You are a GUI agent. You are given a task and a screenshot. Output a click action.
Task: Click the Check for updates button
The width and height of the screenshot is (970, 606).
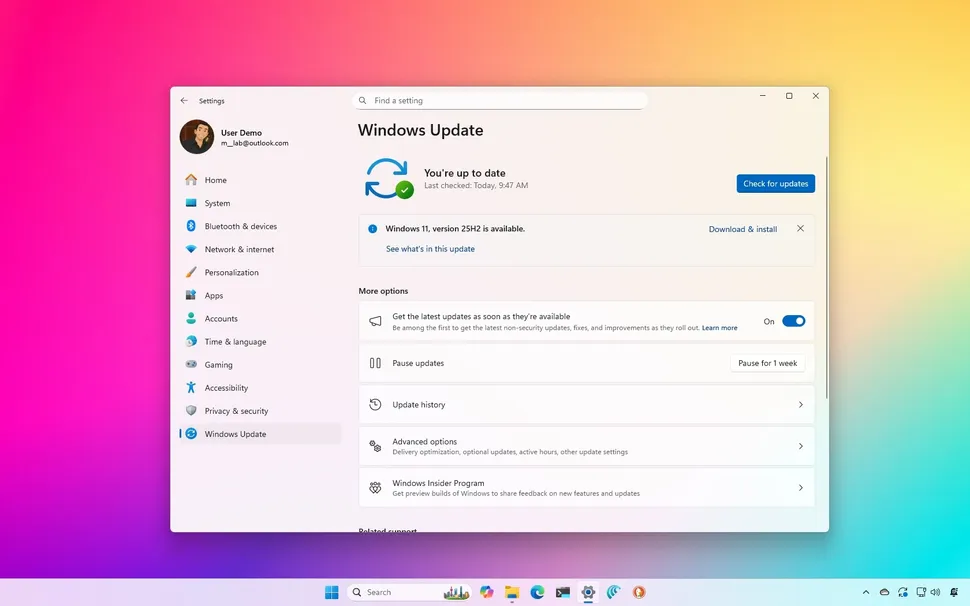pos(775,183)
